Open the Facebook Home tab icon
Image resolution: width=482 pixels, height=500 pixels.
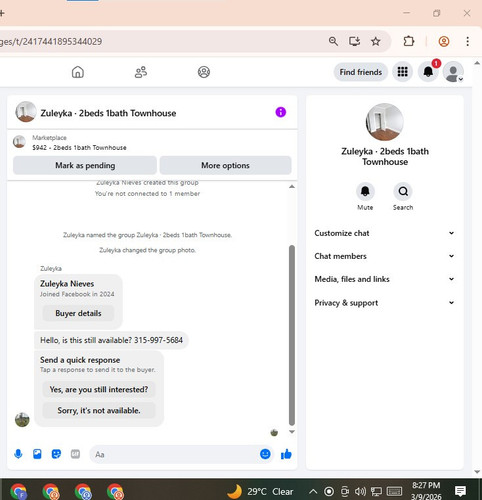click(x=78, y=72)
